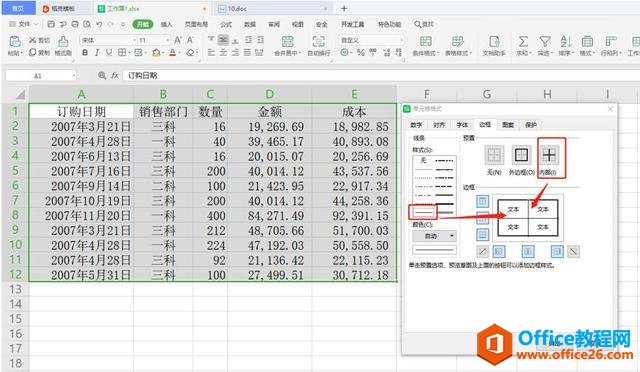The height and width of the screenshot is (372, 640).
Task: Click the plus new tab button
Action: (x=344, y=8)
